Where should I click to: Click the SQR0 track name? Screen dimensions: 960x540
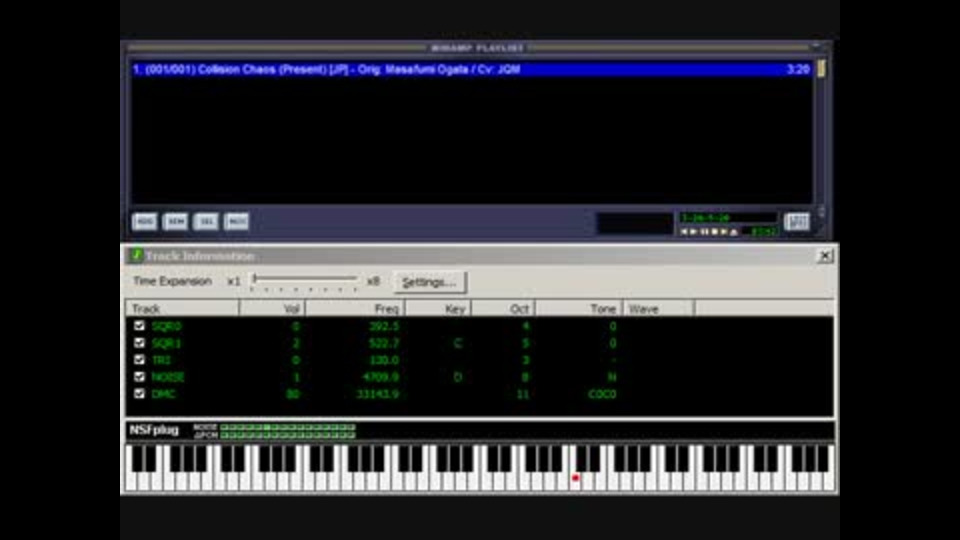[167, 326]
